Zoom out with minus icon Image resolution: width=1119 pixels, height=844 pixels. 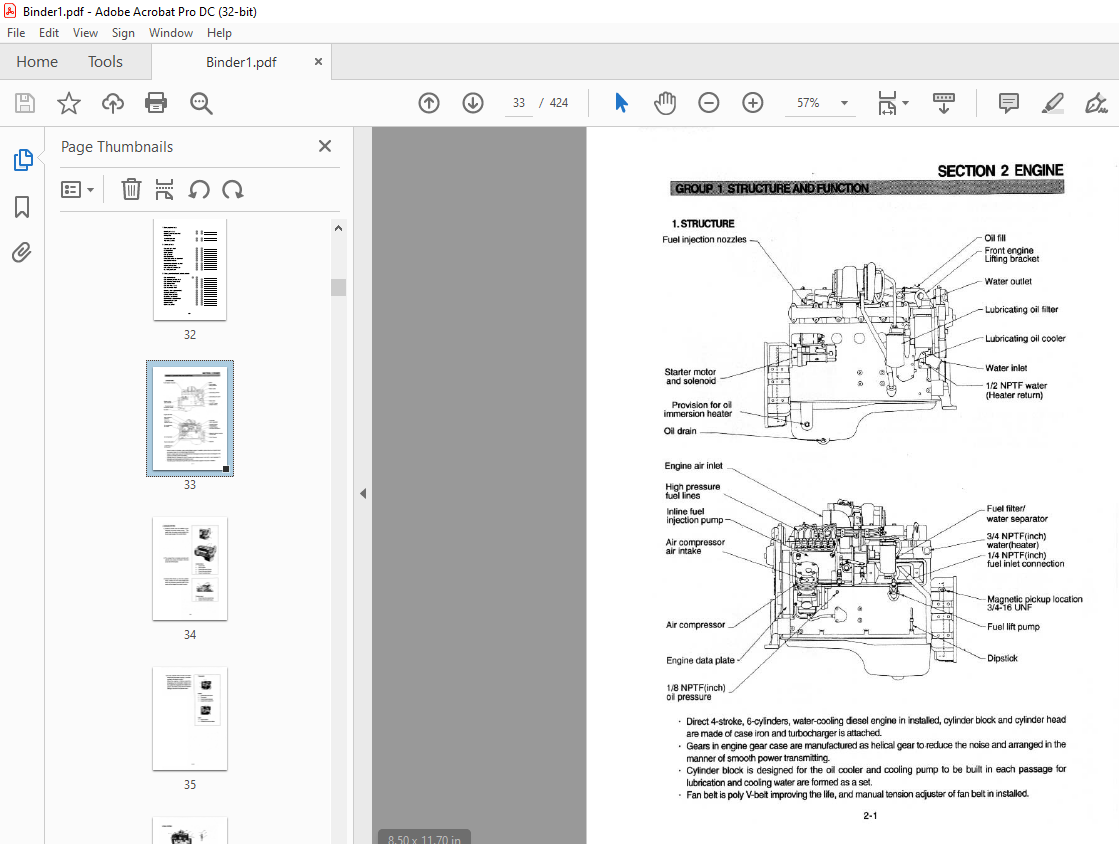point(709,103)
